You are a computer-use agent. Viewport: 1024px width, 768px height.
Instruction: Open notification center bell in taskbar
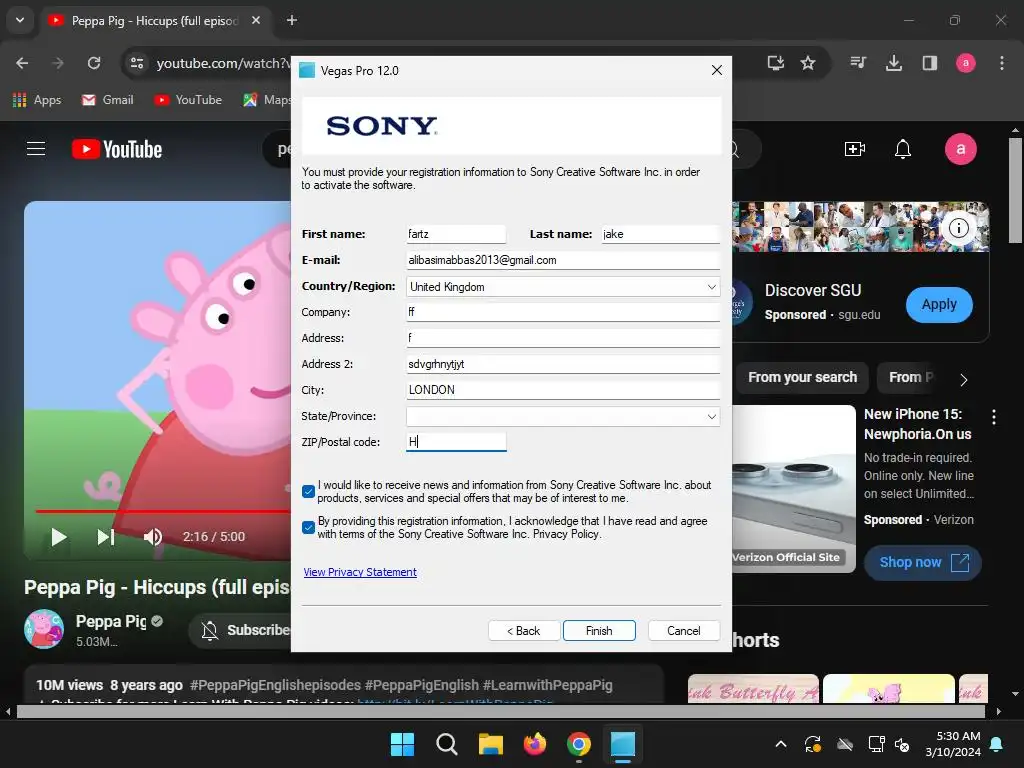pos(997,744)
